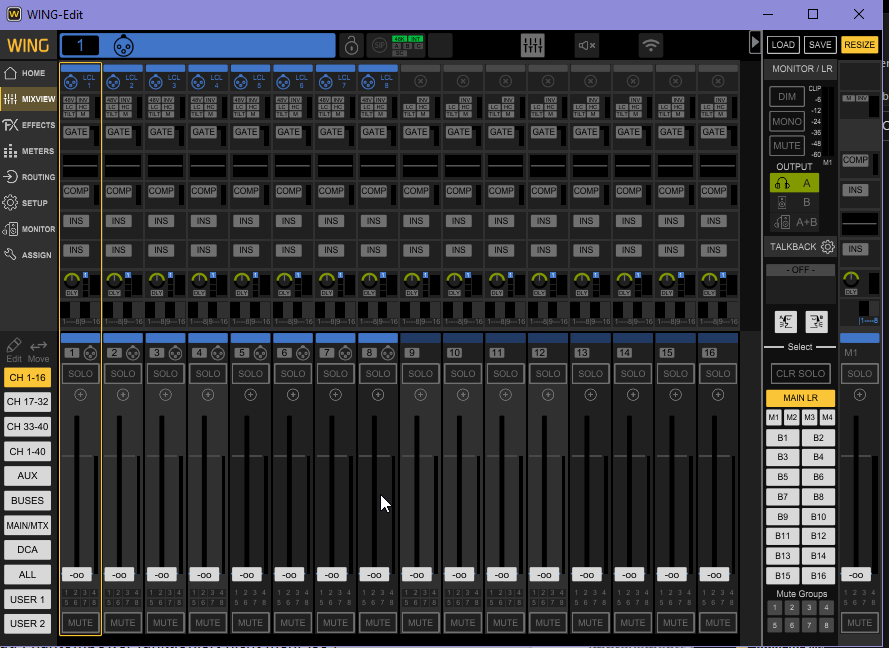Select bus B16
The image size is (889, 648).
point(818,575)
